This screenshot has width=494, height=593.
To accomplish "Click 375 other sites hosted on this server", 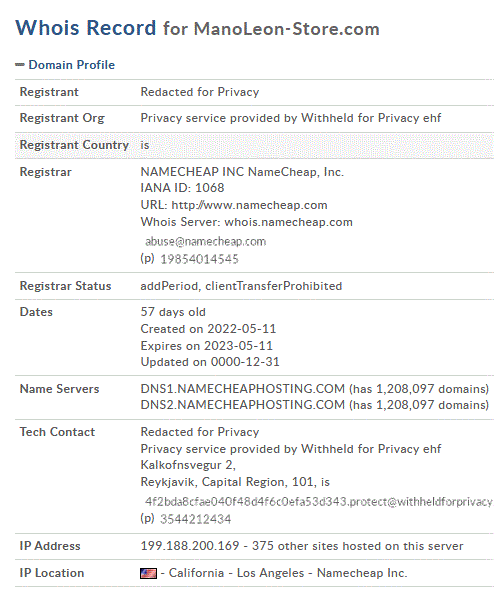I will [x=357, y=546].
